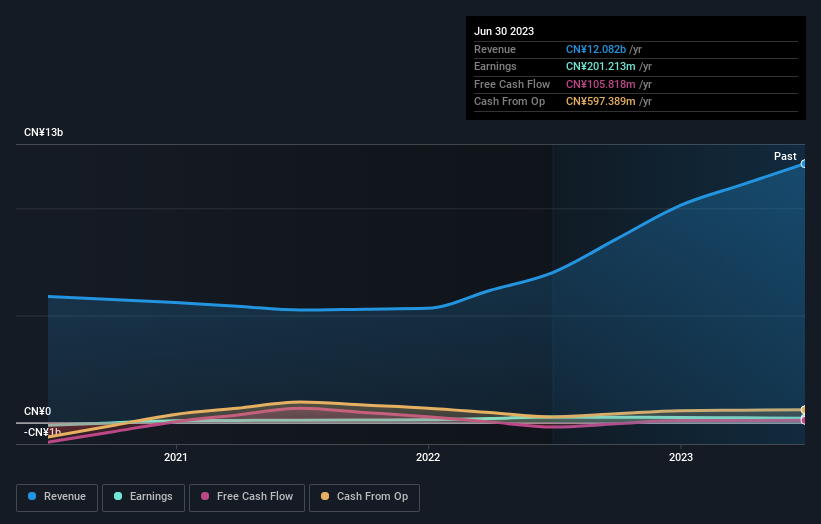Viewport: 821px width, 524px height.
Task: Click the 2023 x-axis label
Action: pos(681,457)
